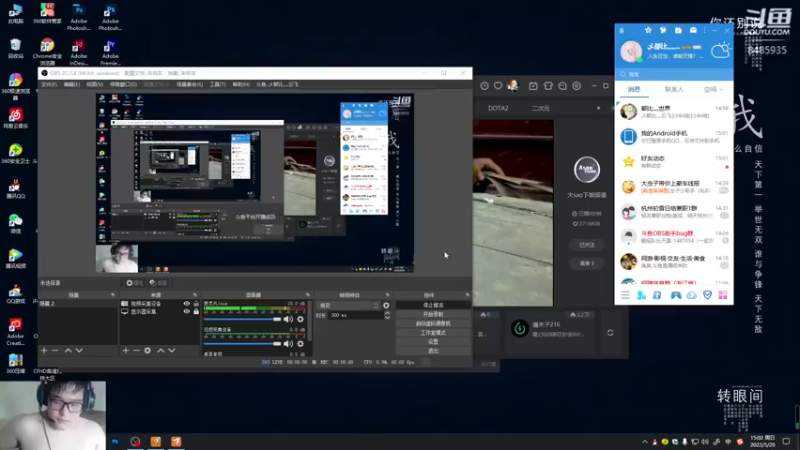Click the 300 ms transition duration field
The image size is (800, 450).
[356, 315]
